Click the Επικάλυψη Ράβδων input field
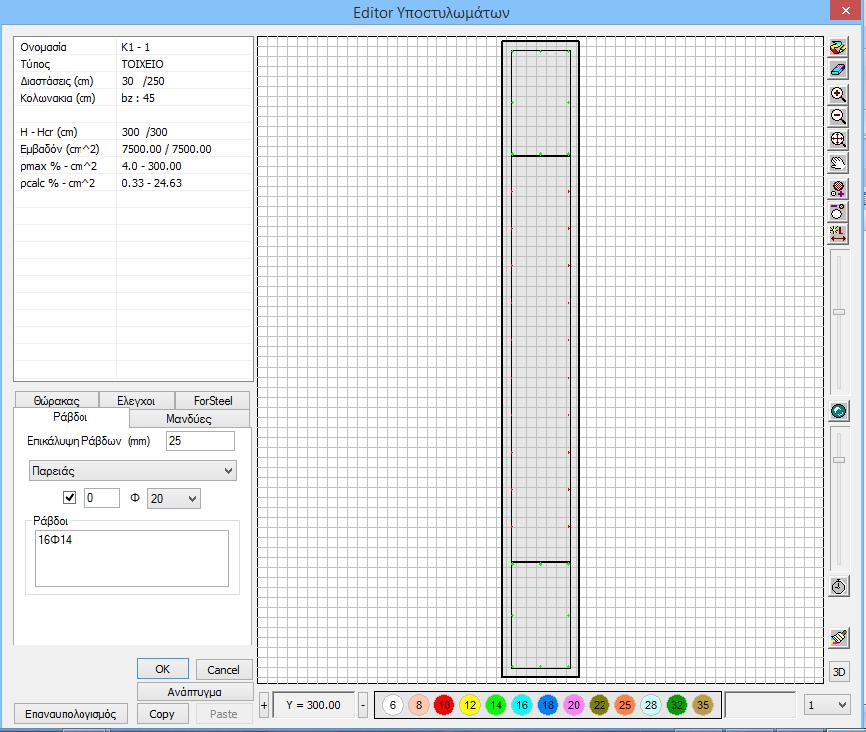Viewport: 866px width, 732px height. [x=200, y=441]
